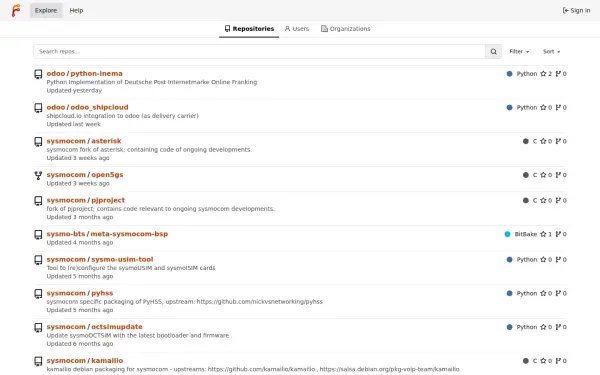The width and height of the screenshot is (600, 375).
Task: Open the meta-sysmocom-bsp repository
Action: pos(129,234)
